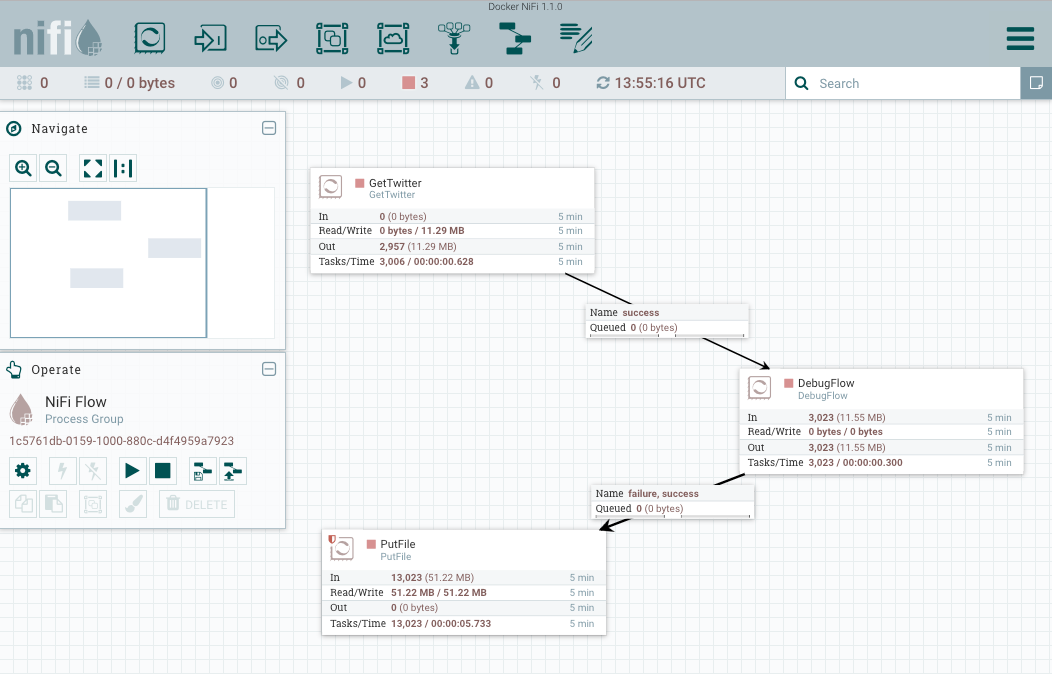Screen dimensions: 1052x674
Task: Choose the Output Port toolbar icon
Action: pyautogui.click(x=271, y=38)
